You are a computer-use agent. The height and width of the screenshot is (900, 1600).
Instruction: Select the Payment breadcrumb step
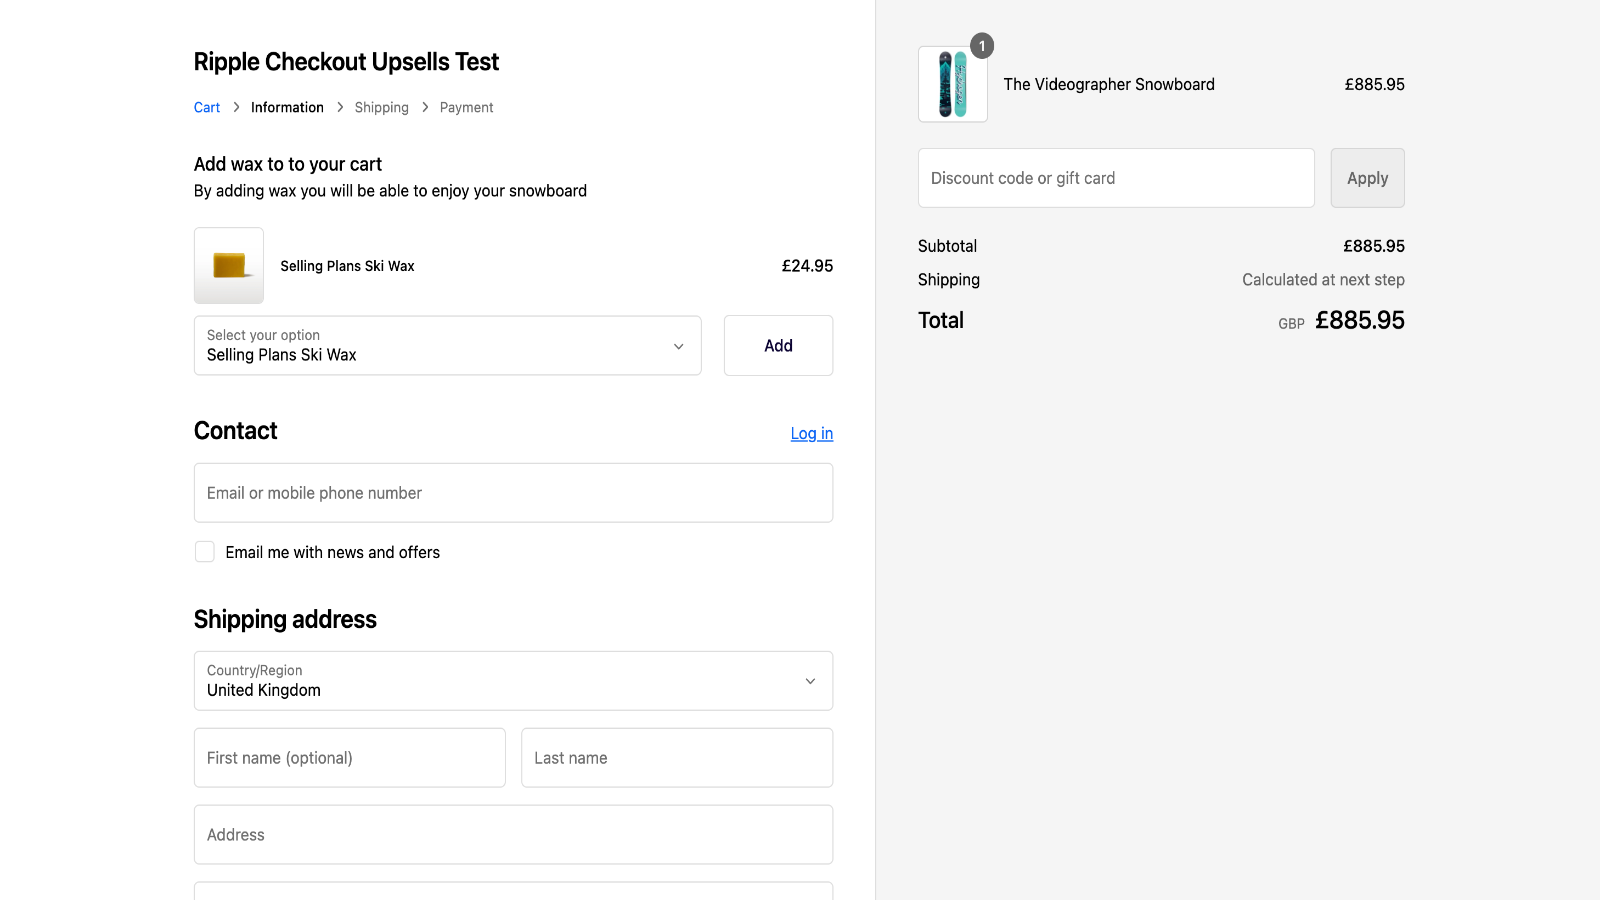[x=466, y=108]
